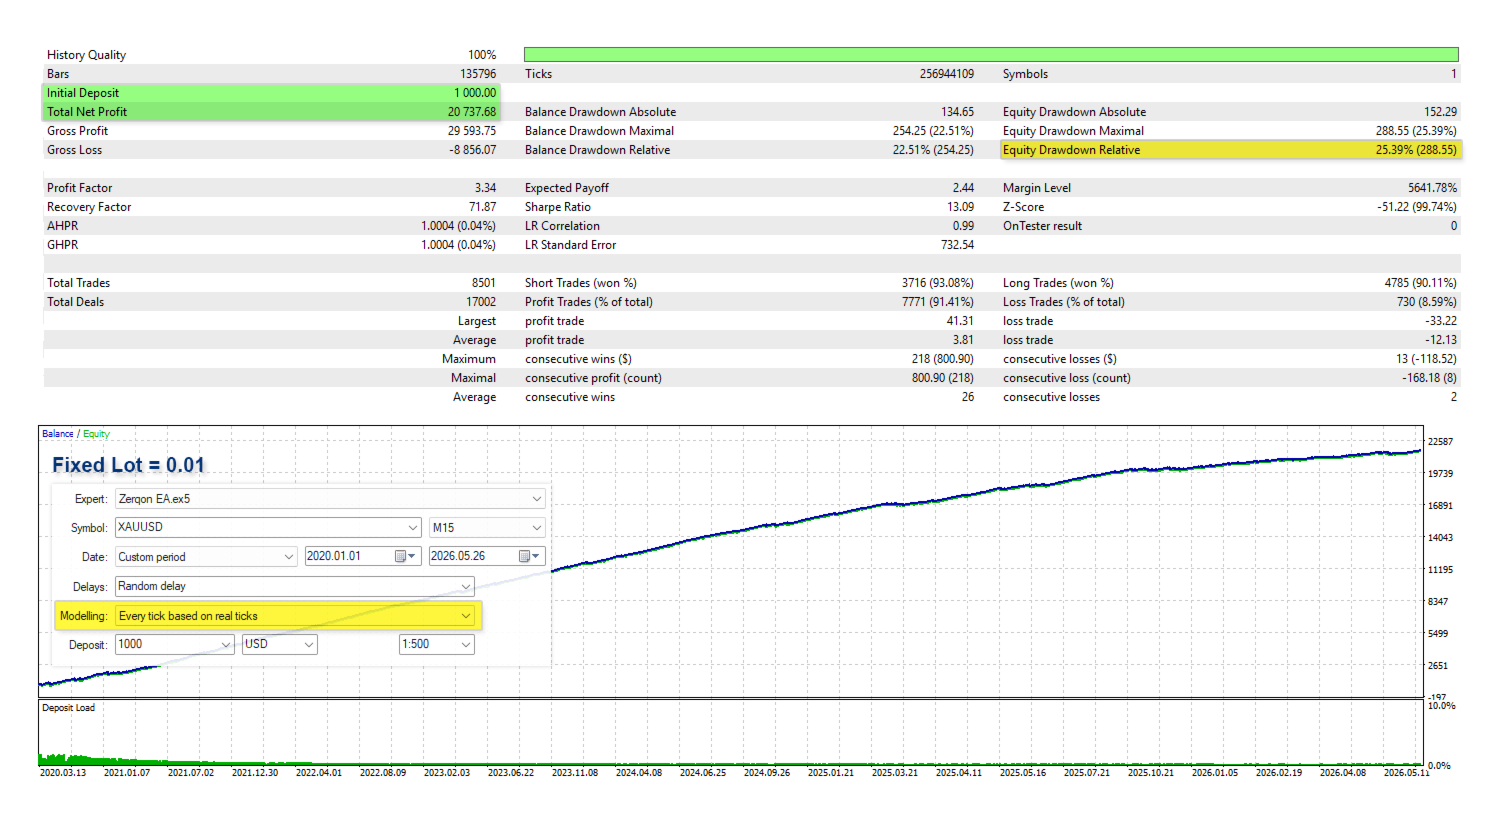This screenshot has width=1500, height=840.
Task: Click the Balance legend label
Action: 58,434
